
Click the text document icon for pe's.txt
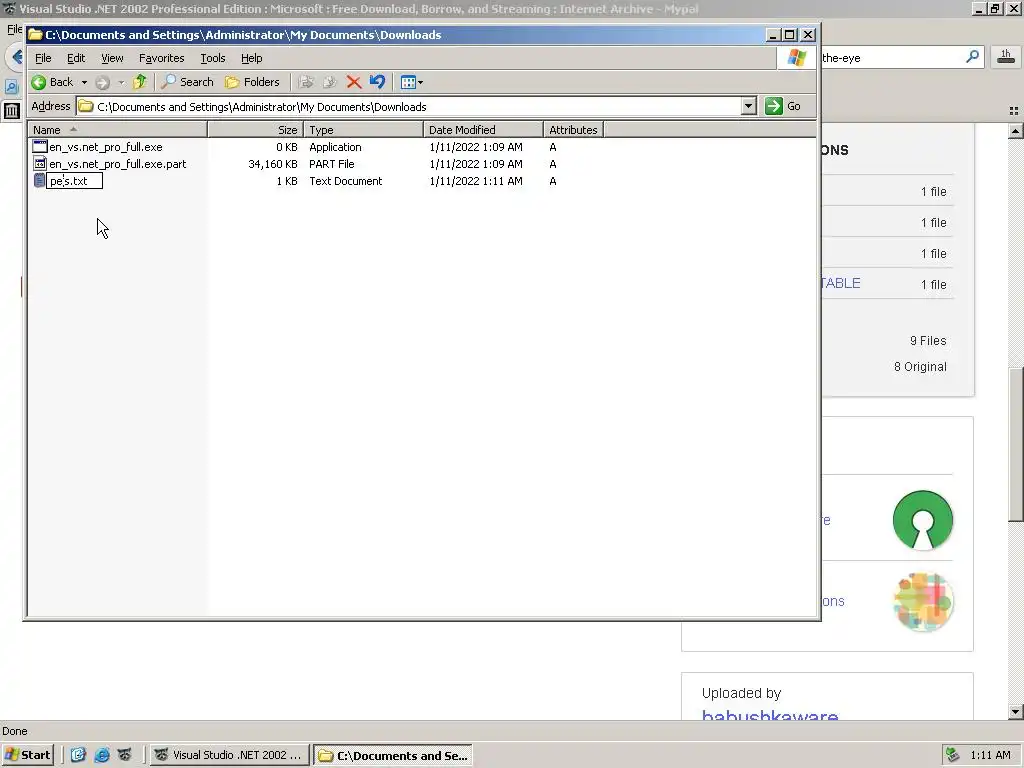point(39,181)
